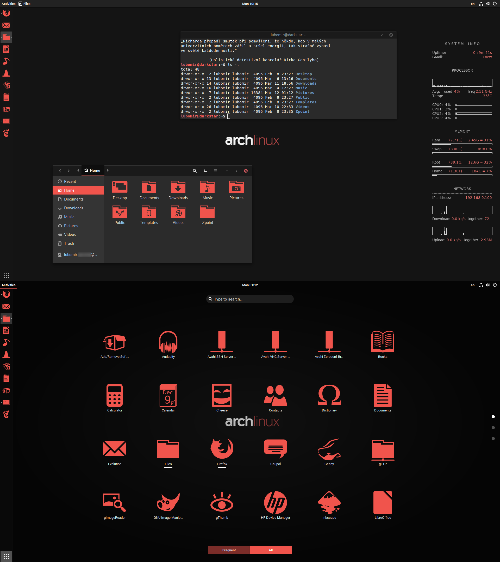Click the search icon in file manager
The height and width of the screenshot is (563, 500).
click(x=195, y=171)
